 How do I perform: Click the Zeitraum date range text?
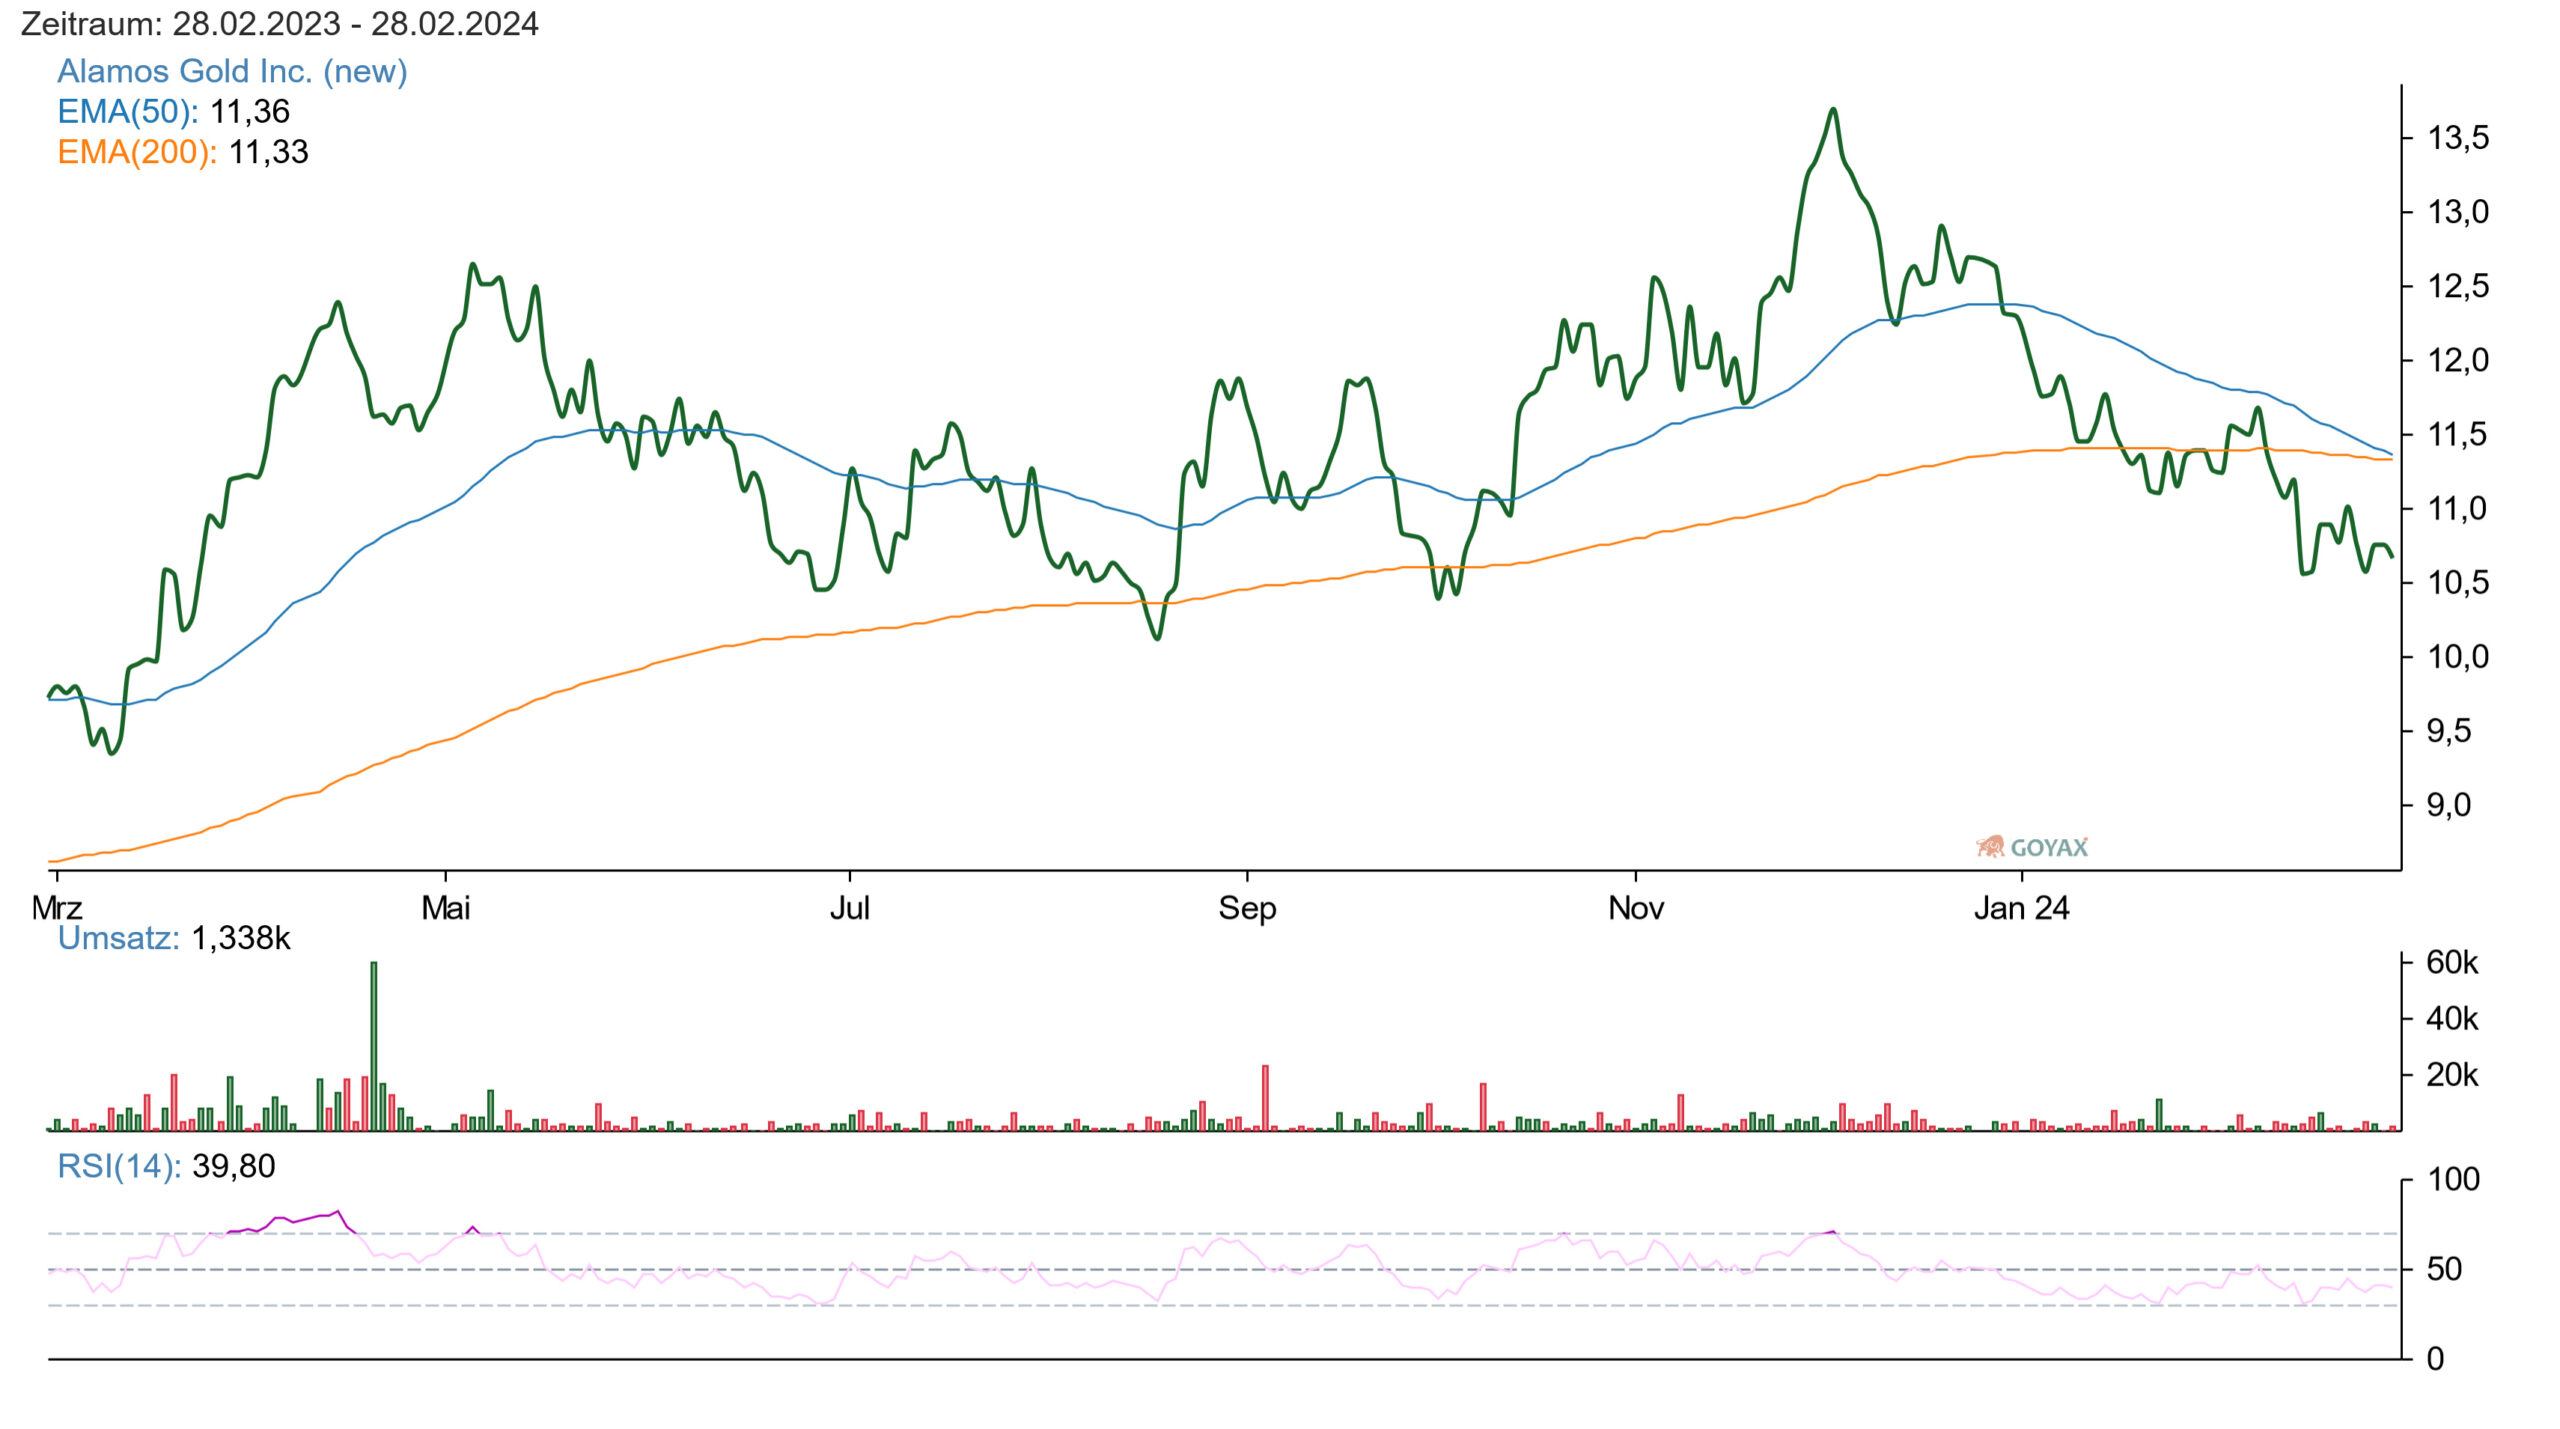[x=280, y=23]
